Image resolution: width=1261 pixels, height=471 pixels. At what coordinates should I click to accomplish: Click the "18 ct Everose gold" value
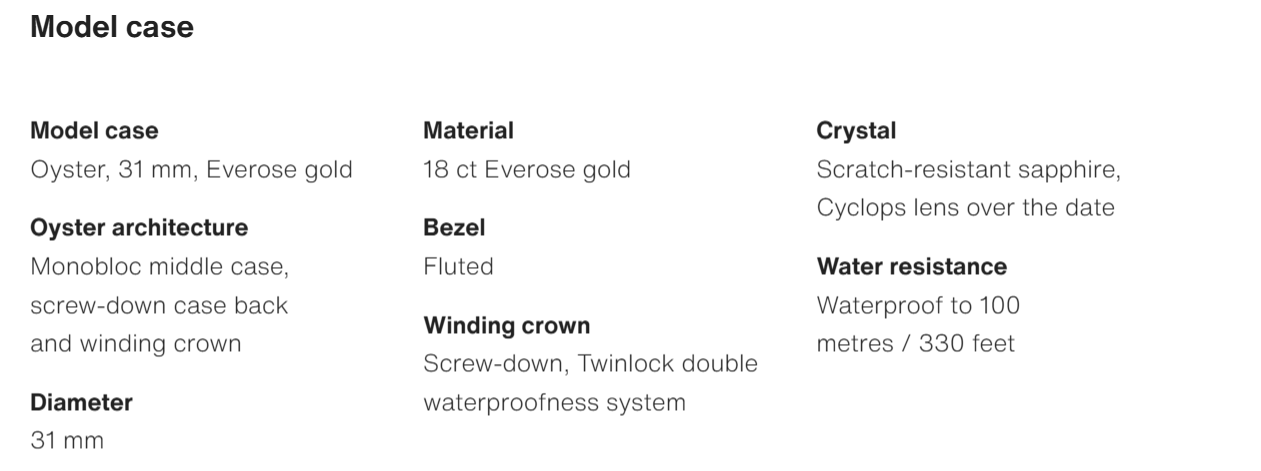[526, 169]
